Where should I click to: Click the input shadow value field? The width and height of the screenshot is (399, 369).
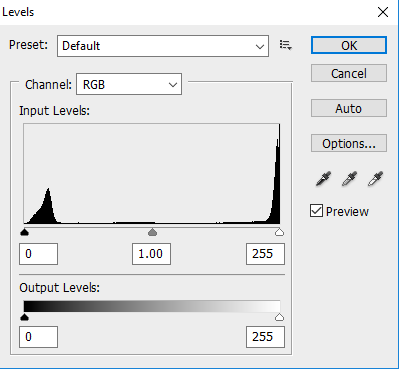pos(38,254)
